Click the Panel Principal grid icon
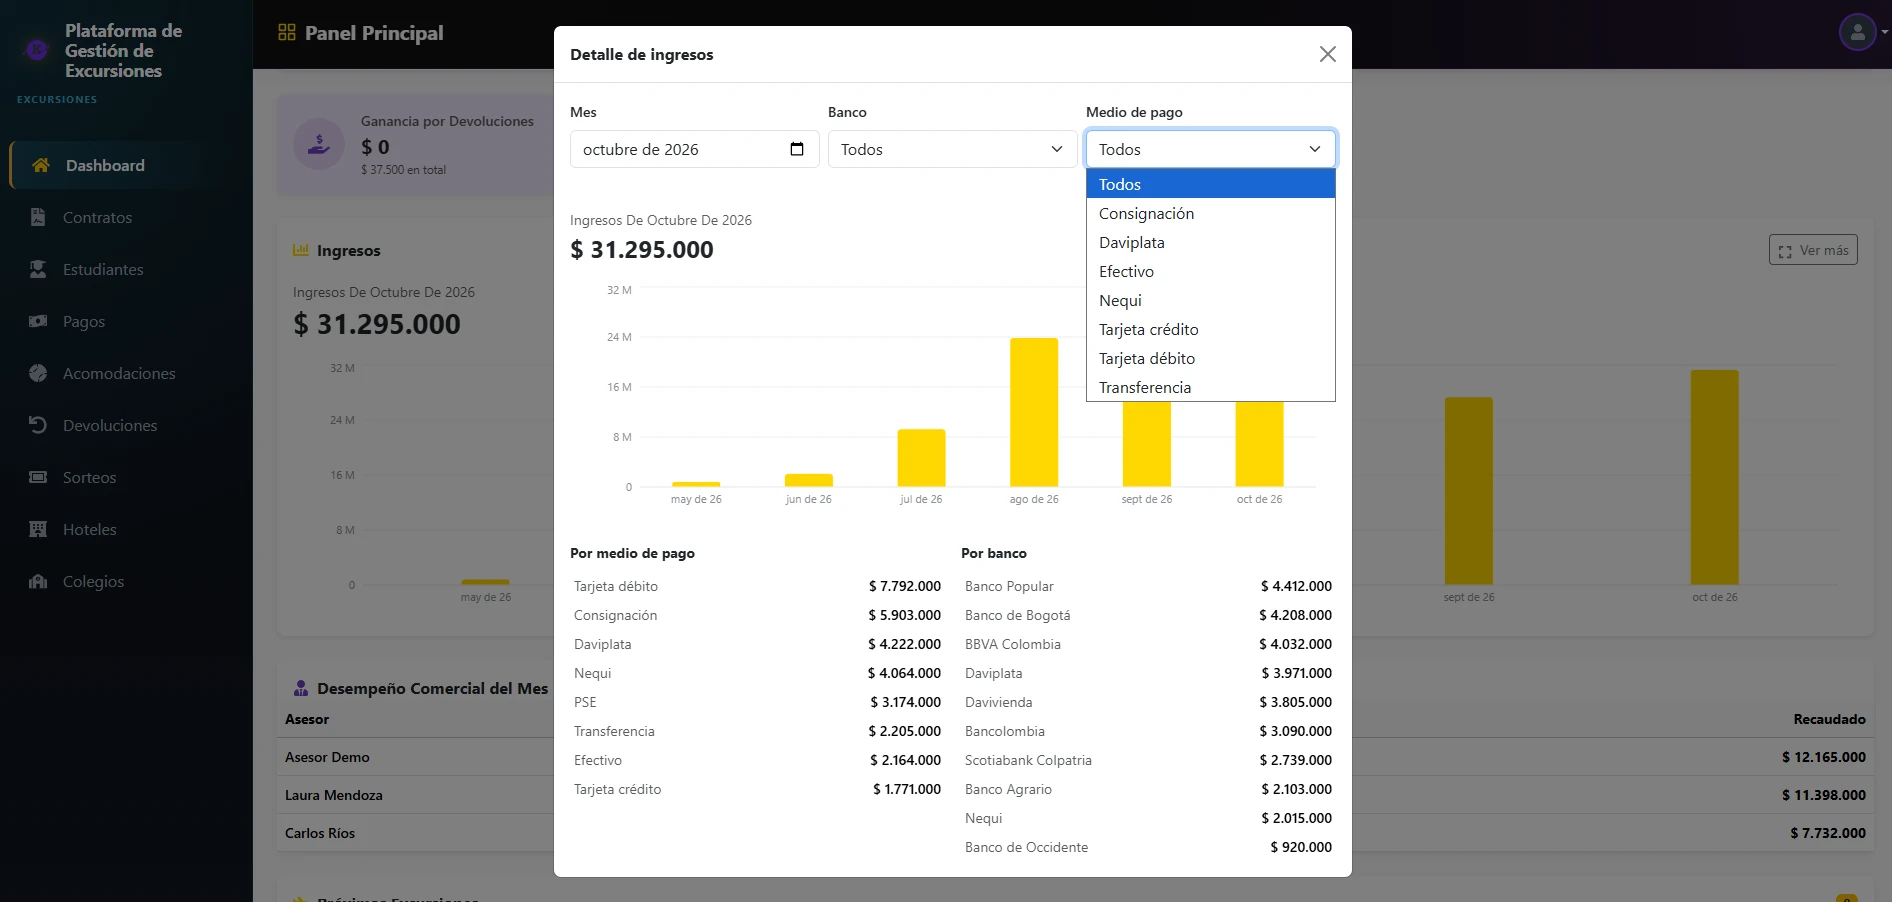Screen dimensions: 1892x902 click(x=287, y=32)
